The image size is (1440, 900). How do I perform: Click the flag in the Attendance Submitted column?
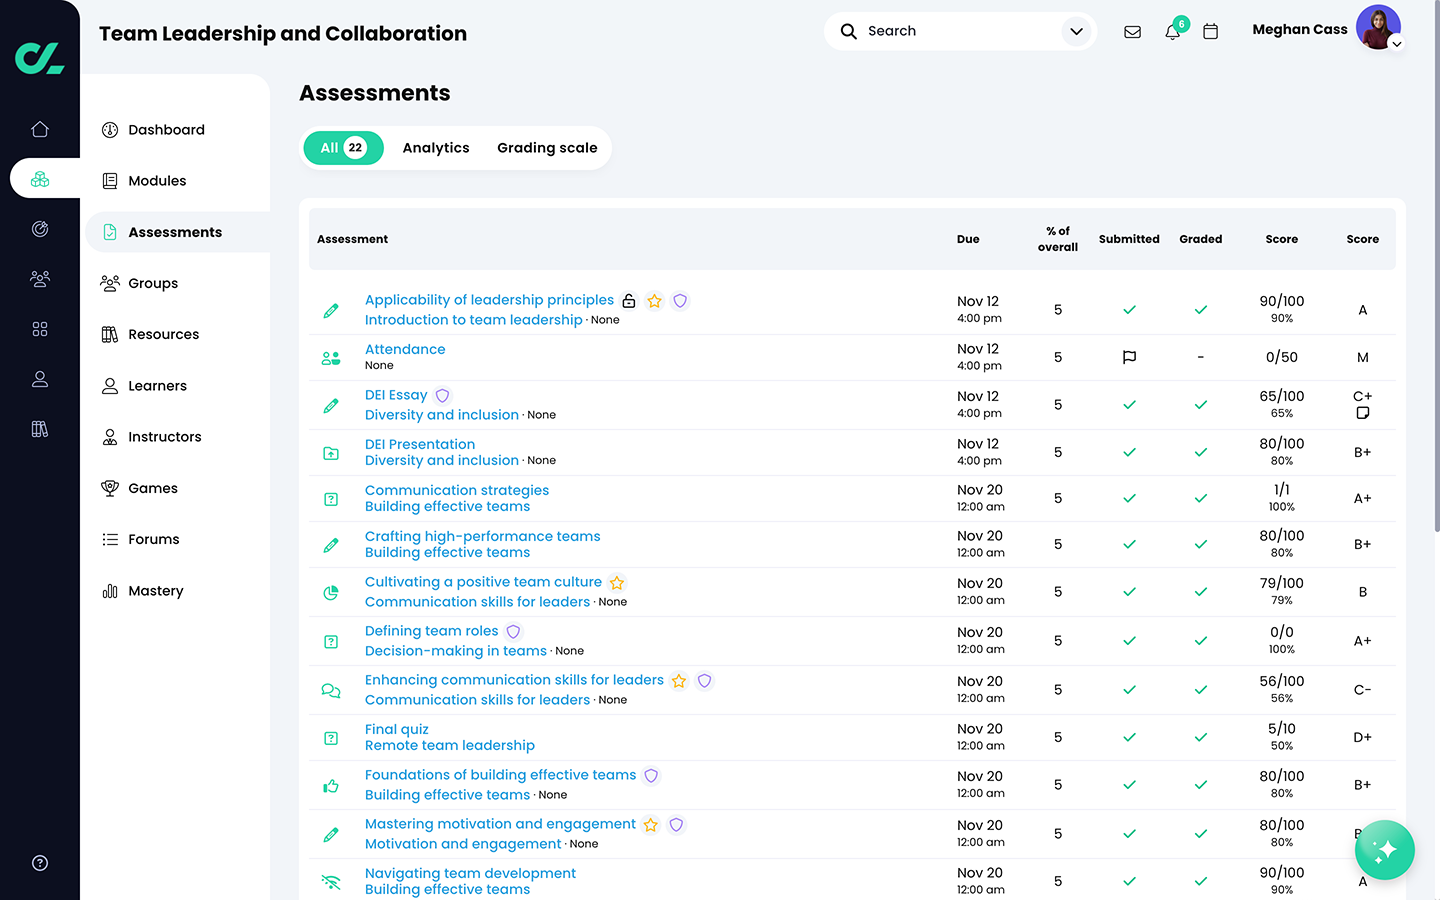(1129, 357)
